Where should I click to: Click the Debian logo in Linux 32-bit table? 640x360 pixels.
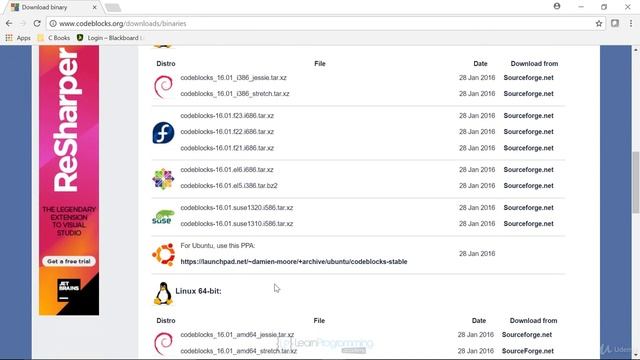point(163,87)
